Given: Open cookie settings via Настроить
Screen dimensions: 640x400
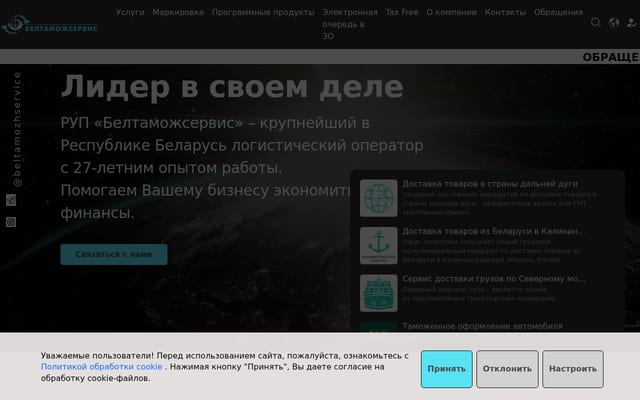Looking at the screenshot, I should 573,369.
